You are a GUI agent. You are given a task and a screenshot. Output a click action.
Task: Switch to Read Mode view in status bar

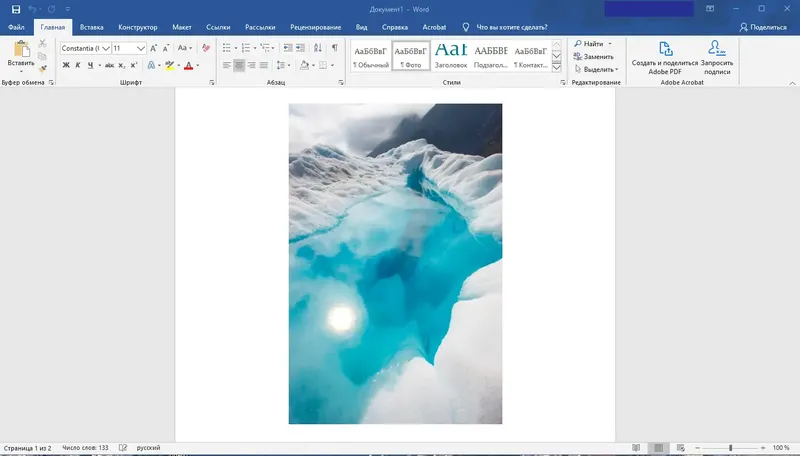[x=636, y=448]
